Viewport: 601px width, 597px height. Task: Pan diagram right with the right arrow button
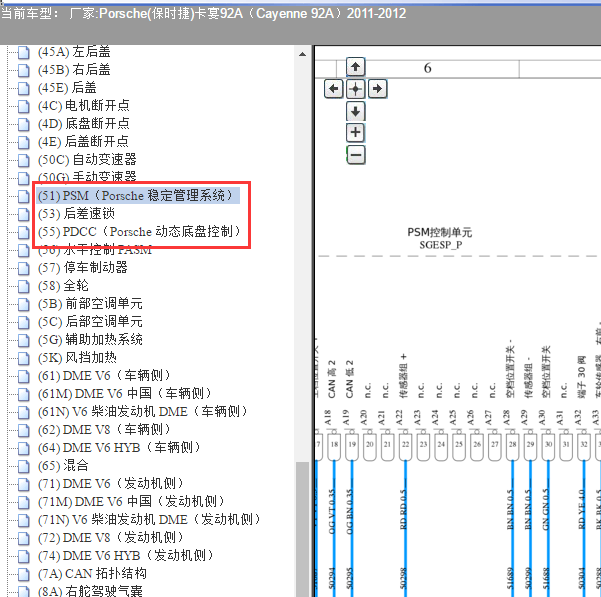pyautogui.click(x=378, y=89)
